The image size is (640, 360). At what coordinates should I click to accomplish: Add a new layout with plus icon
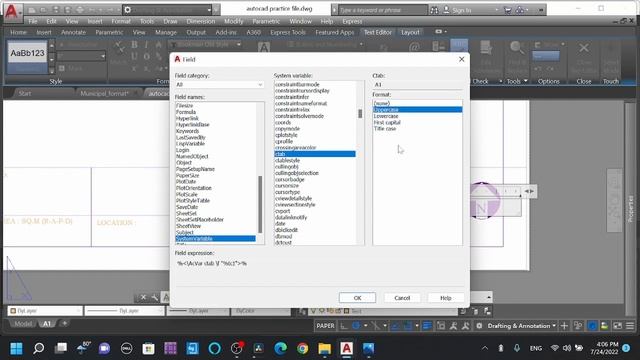click(x=64, y=323)
